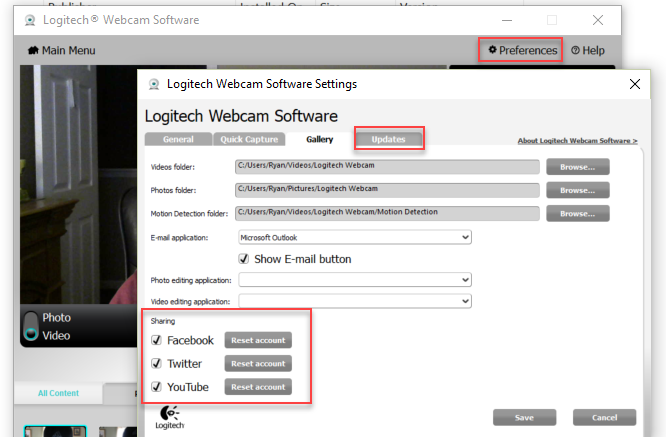Image resolution: width=666 pixels, height=437 pixels.
Task: Reset the Facebook account
Action: click(258, 340)
